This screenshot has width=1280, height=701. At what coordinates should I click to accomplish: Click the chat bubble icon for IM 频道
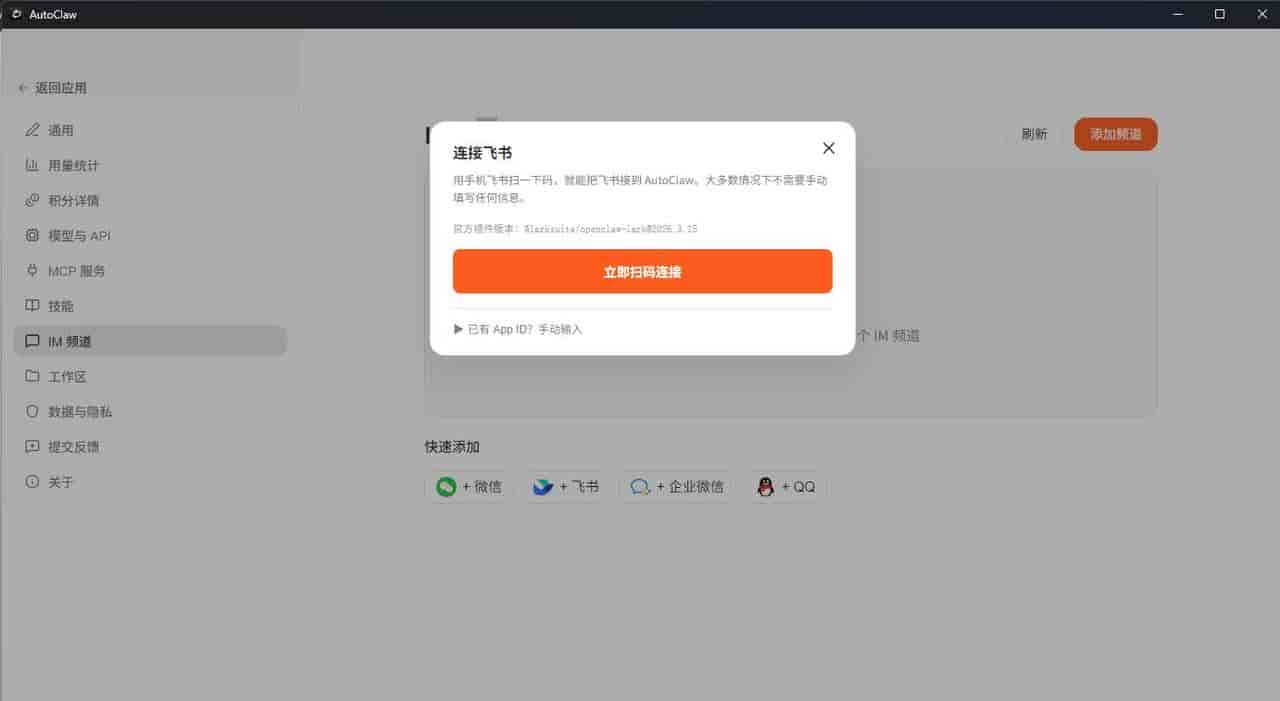(x=32, y=341)
